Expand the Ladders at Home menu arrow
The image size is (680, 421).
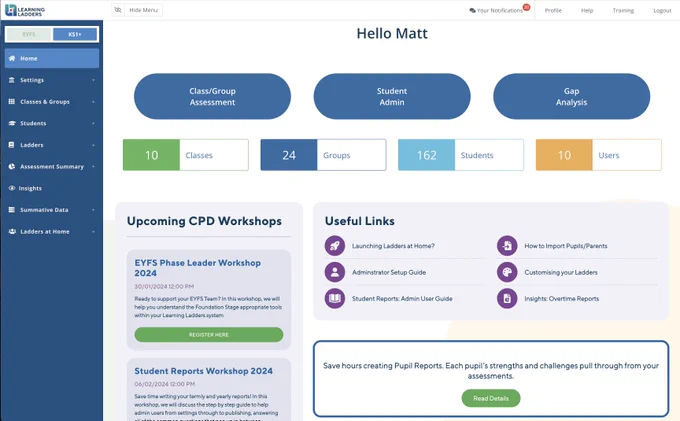tap(93, 232)
